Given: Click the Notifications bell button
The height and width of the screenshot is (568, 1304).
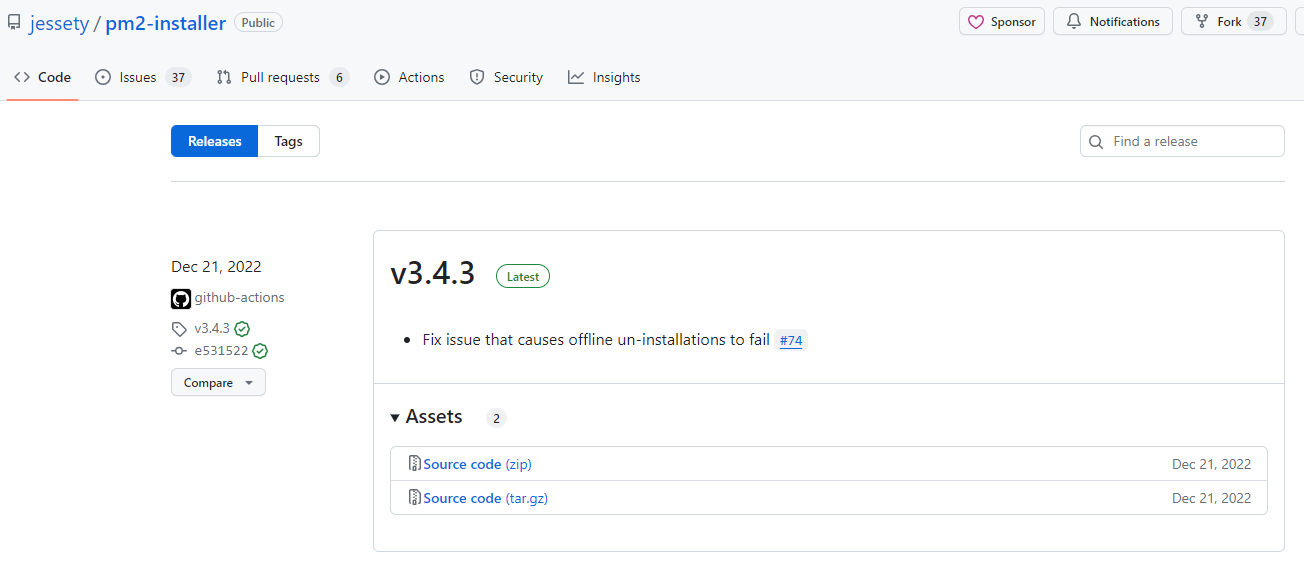Looking at the screenshot, I should [x=1113, y=21].
